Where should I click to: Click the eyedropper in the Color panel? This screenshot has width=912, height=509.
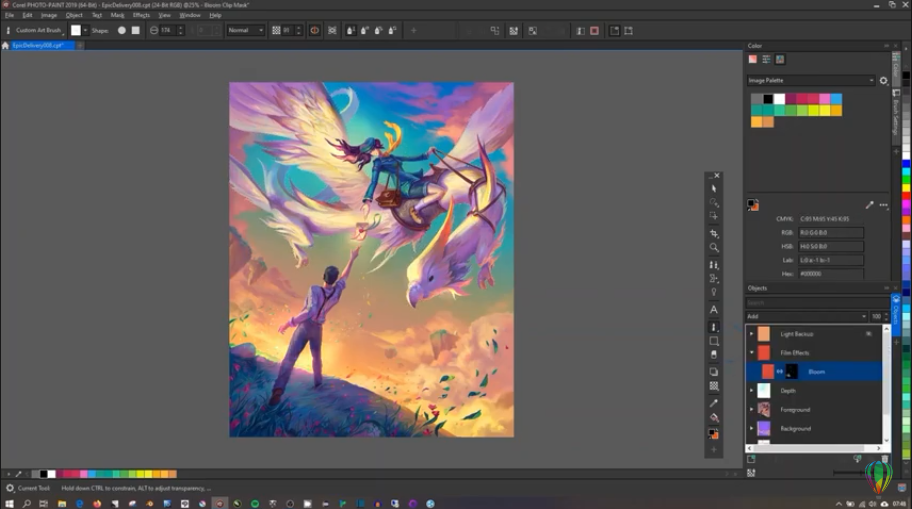pos(869,204)
